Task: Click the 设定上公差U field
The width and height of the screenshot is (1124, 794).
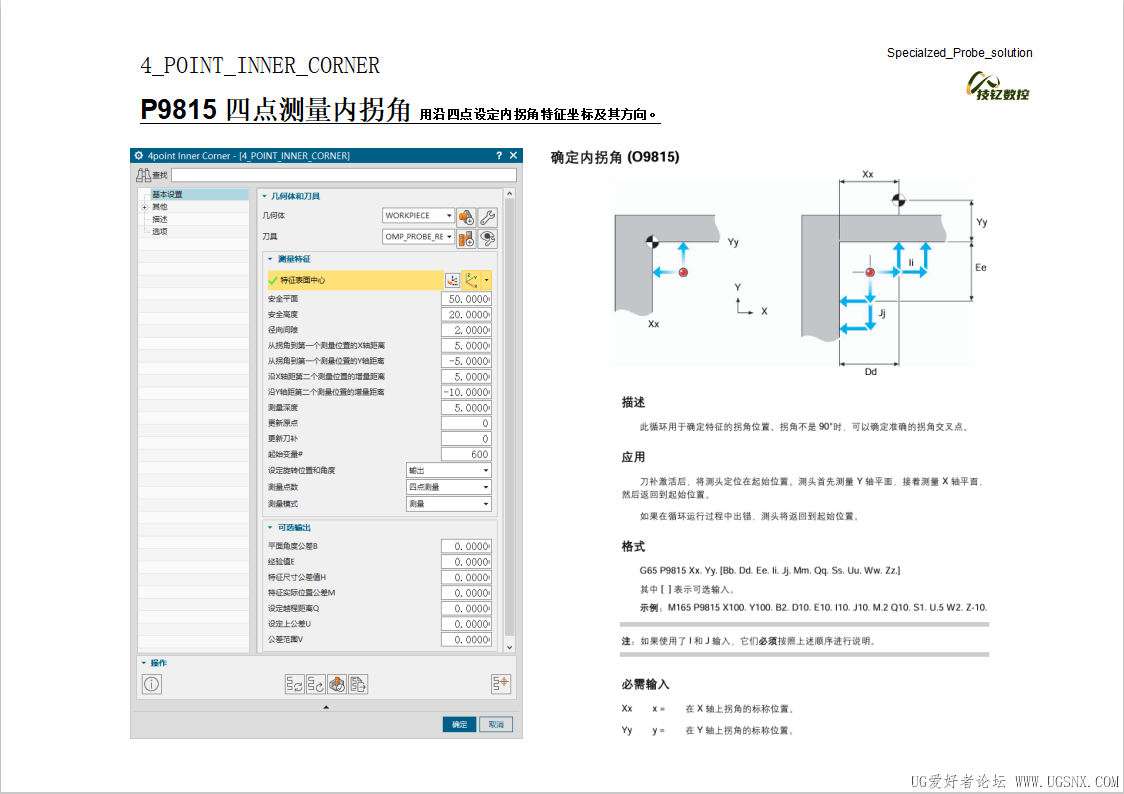Action: (x=467, y=624)
